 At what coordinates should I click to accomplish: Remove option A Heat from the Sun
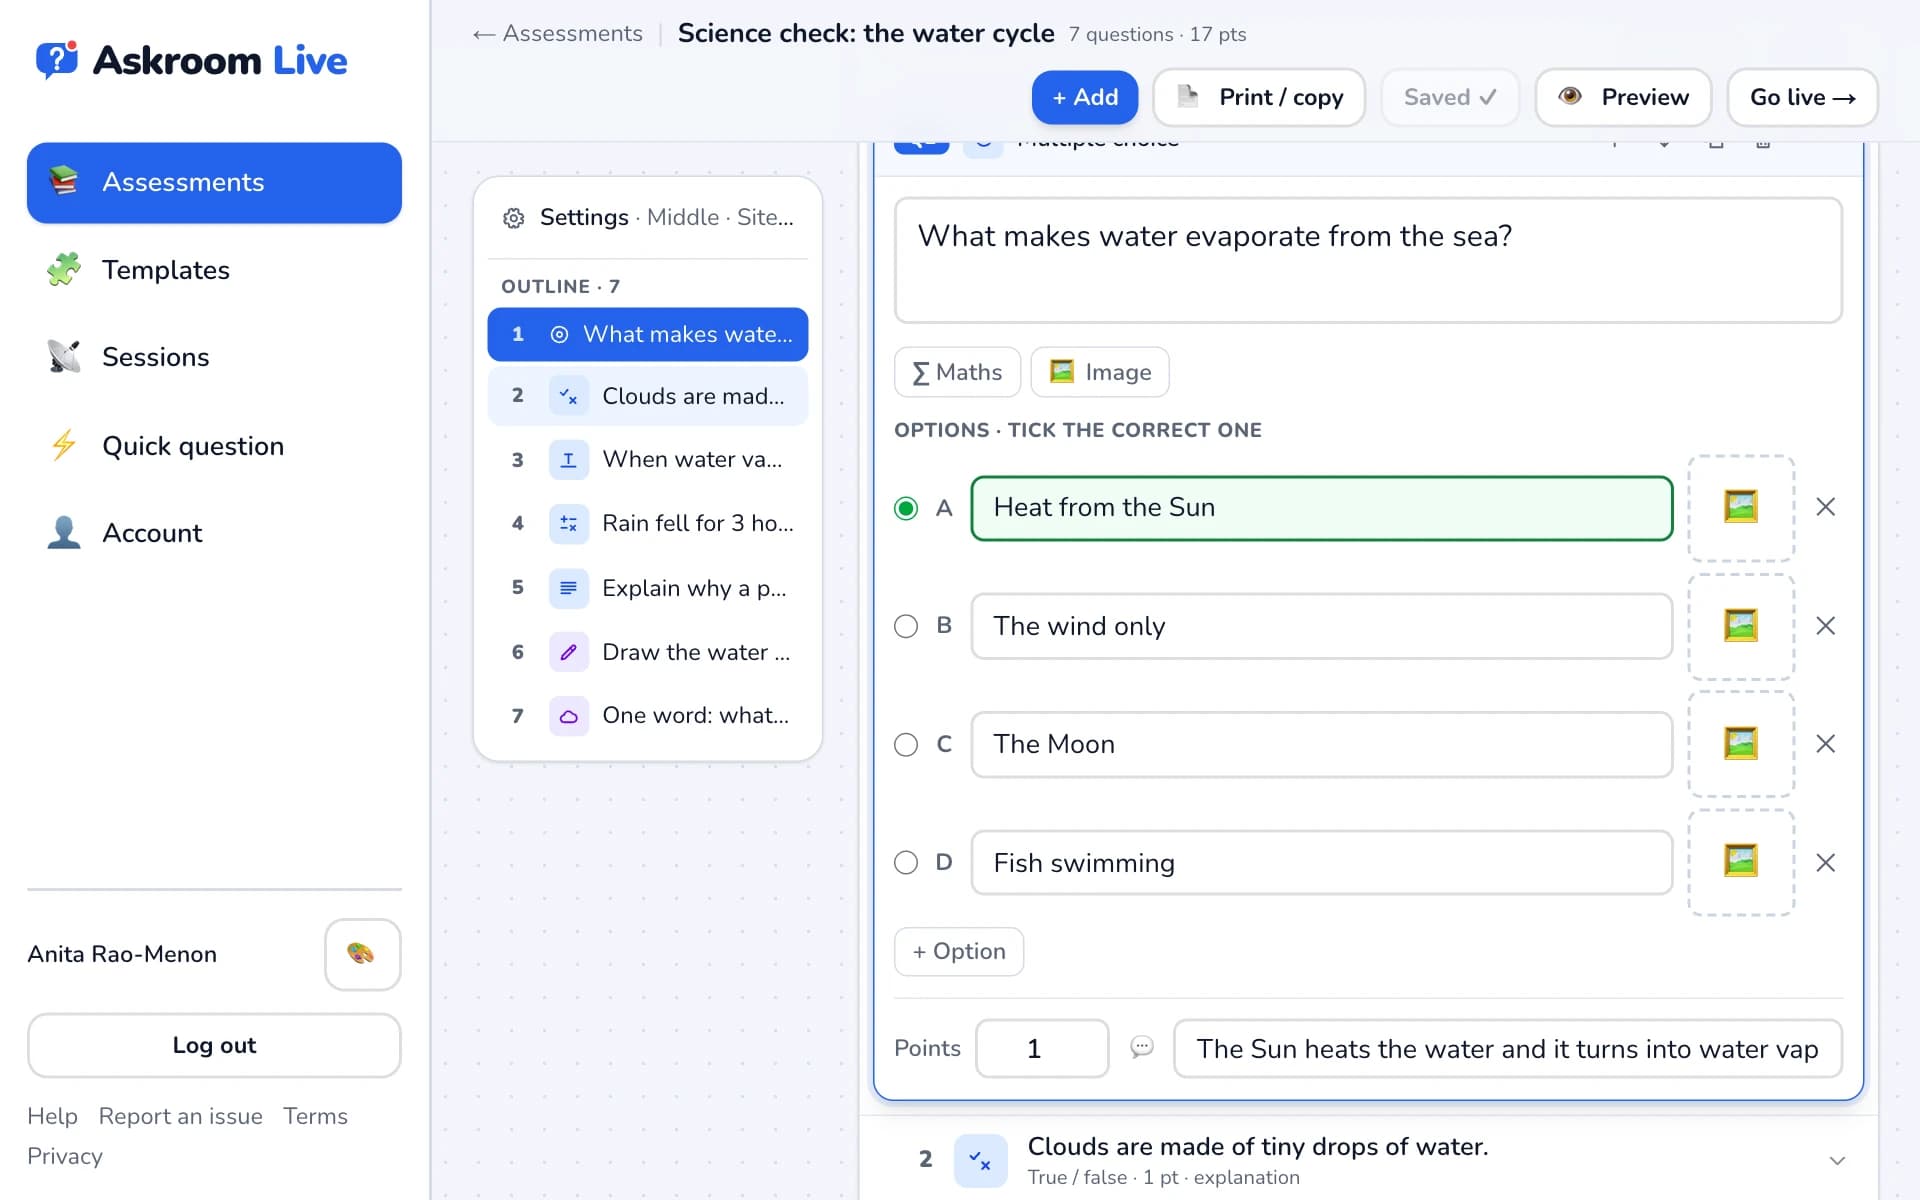point(1825,507)
